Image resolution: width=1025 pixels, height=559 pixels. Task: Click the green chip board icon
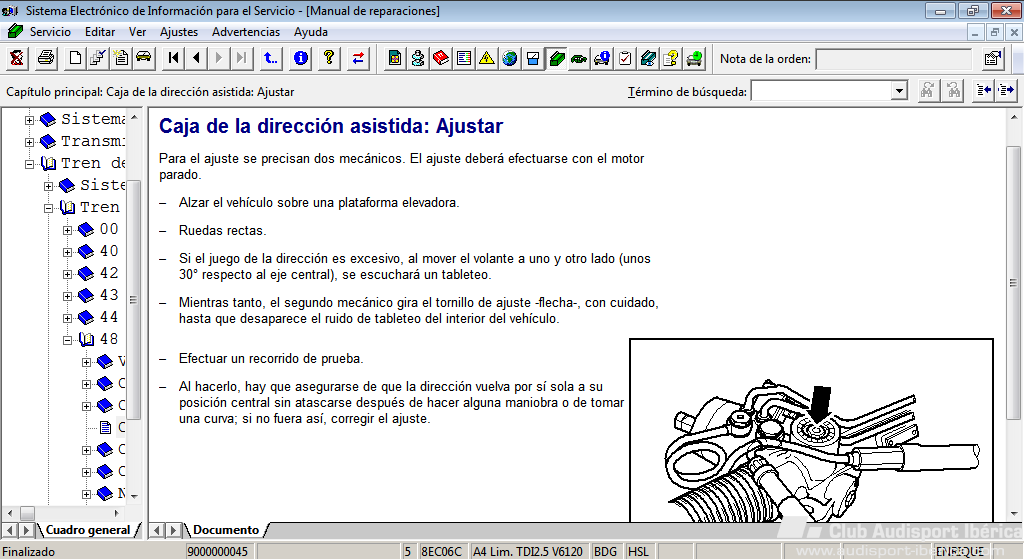click(x=395, y=59)
